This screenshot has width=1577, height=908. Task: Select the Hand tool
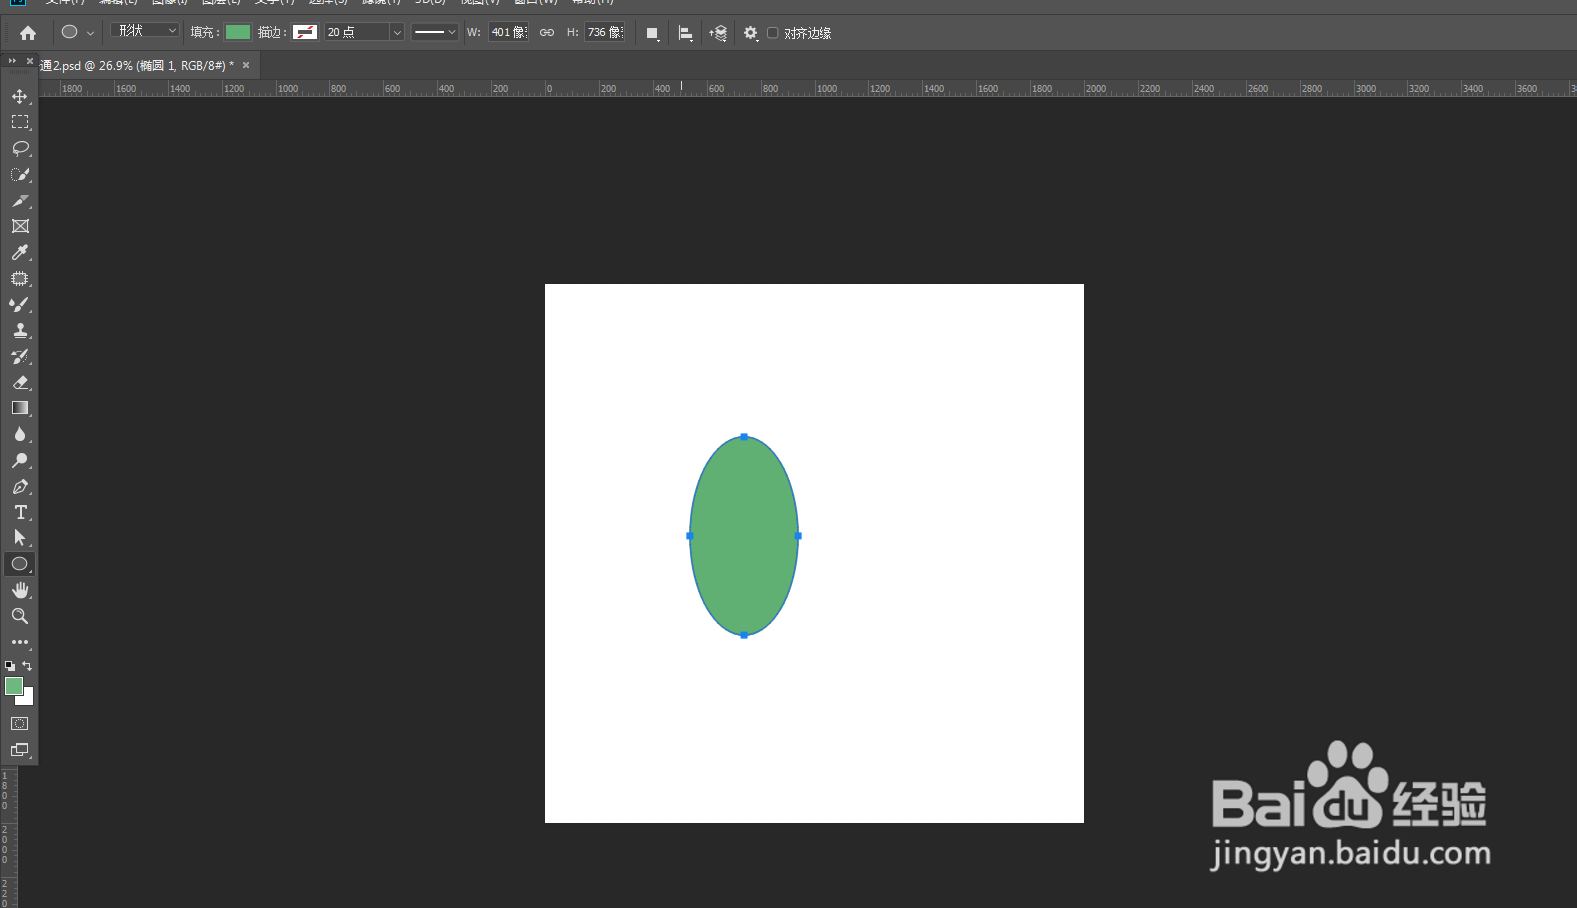pos(20,590)
